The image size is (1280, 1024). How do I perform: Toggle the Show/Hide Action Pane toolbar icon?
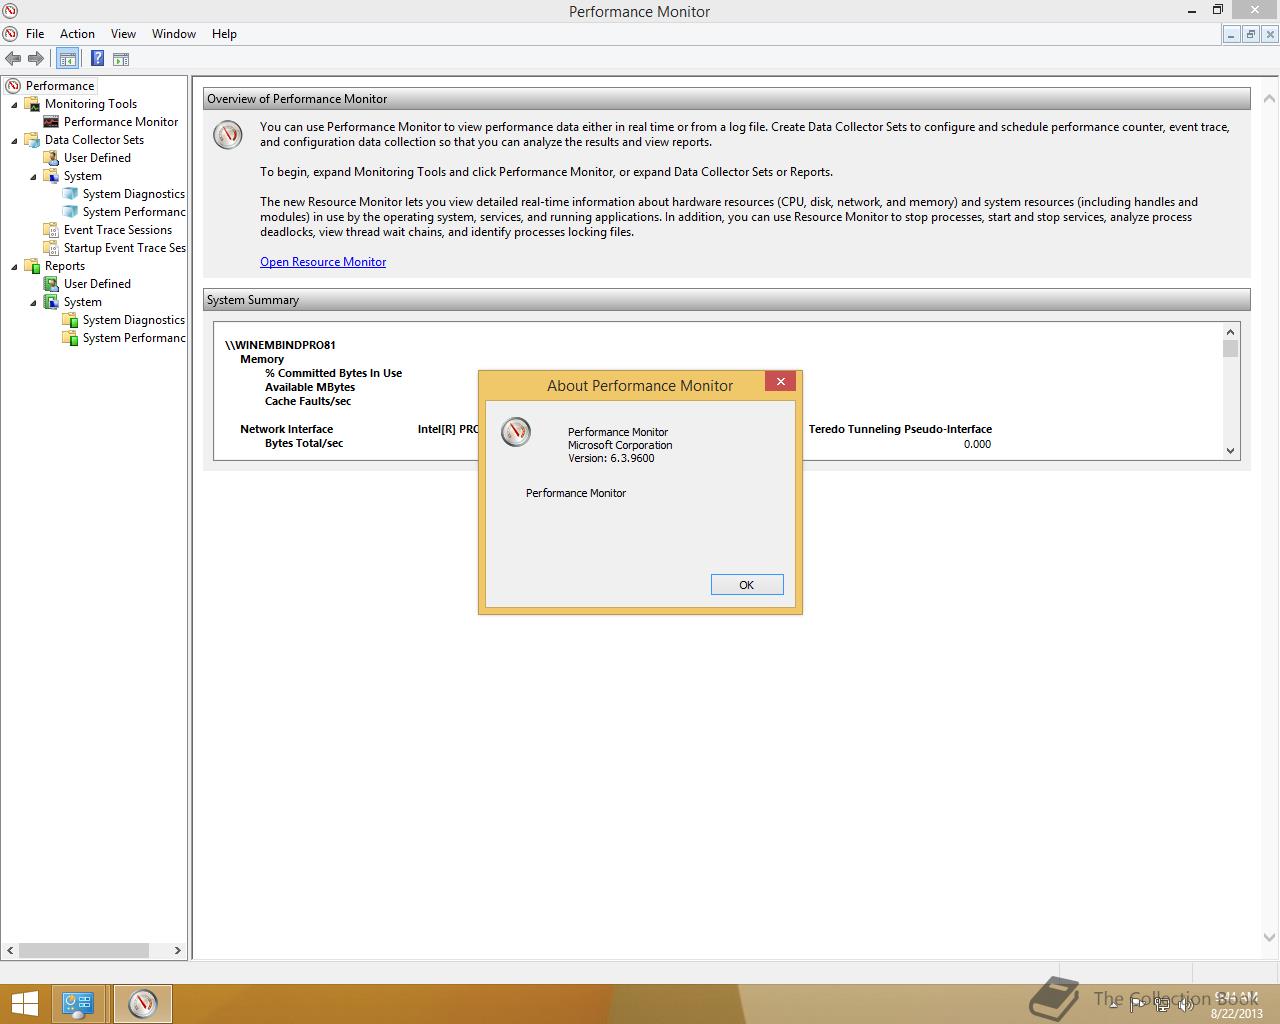(x=120, y=59)
